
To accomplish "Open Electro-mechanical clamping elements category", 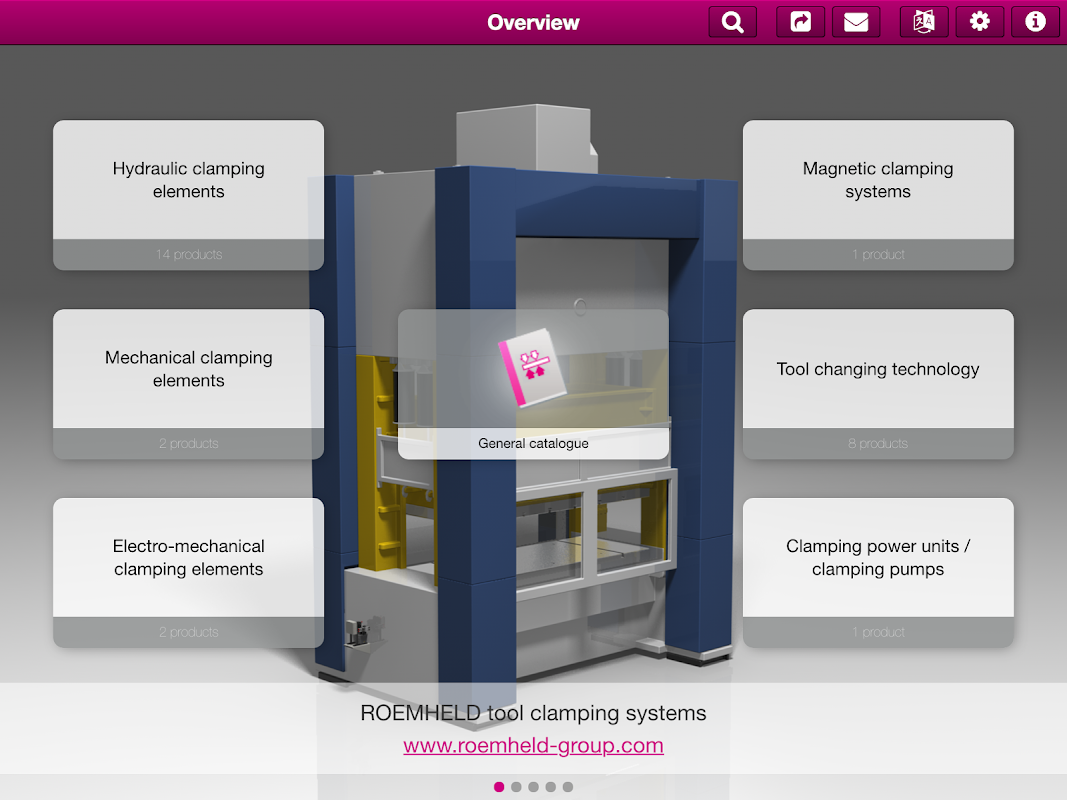I will point(188,573).
